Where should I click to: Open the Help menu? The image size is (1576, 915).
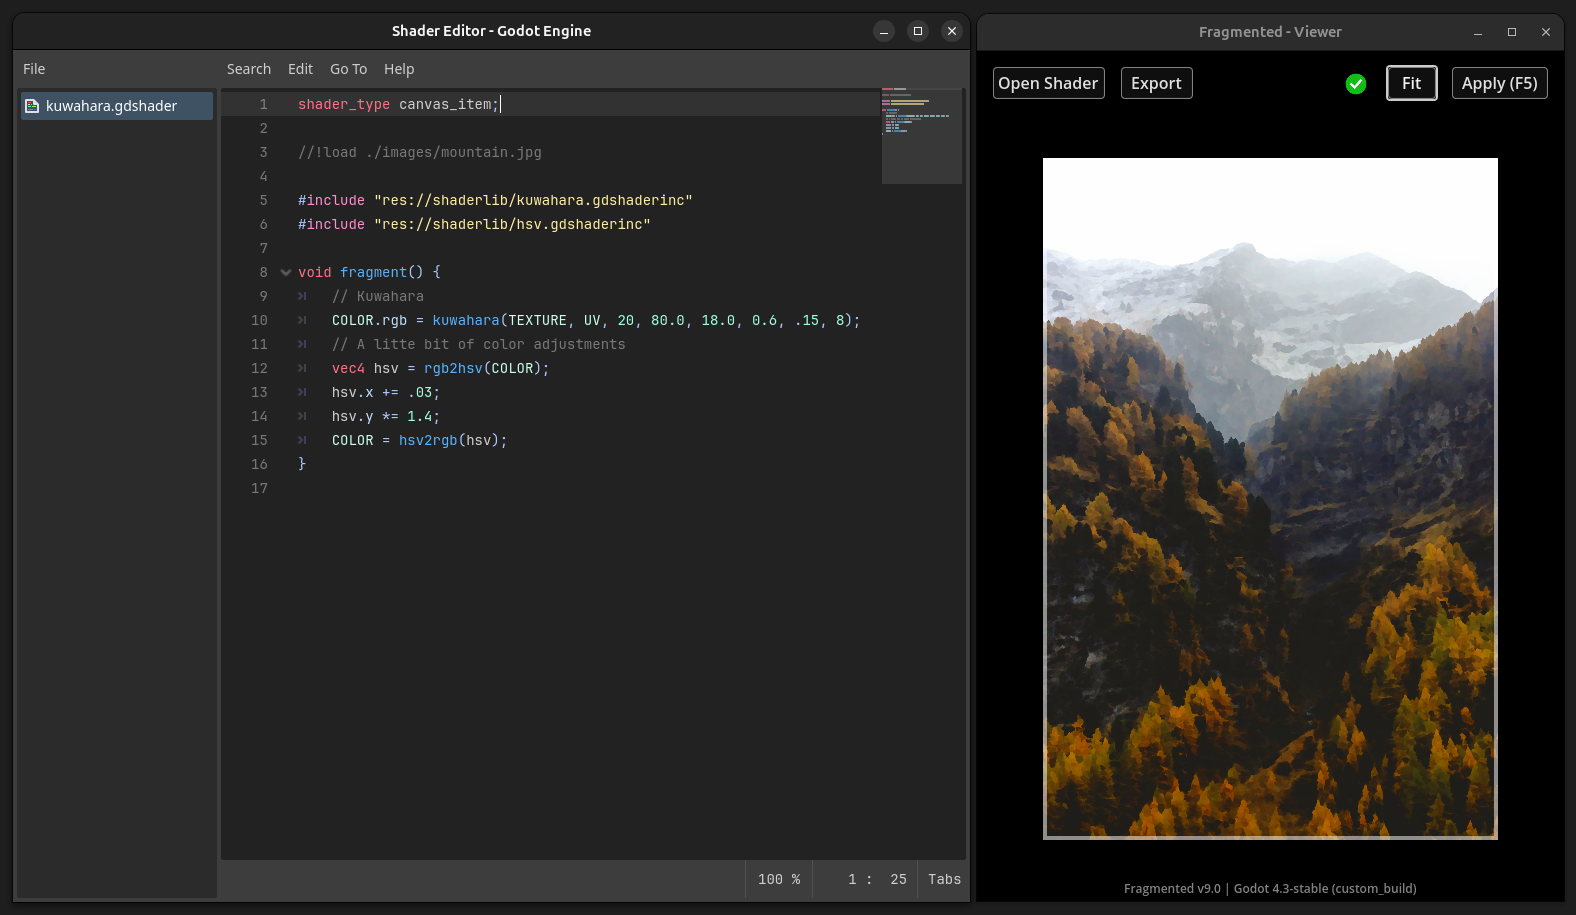(399, 69)
